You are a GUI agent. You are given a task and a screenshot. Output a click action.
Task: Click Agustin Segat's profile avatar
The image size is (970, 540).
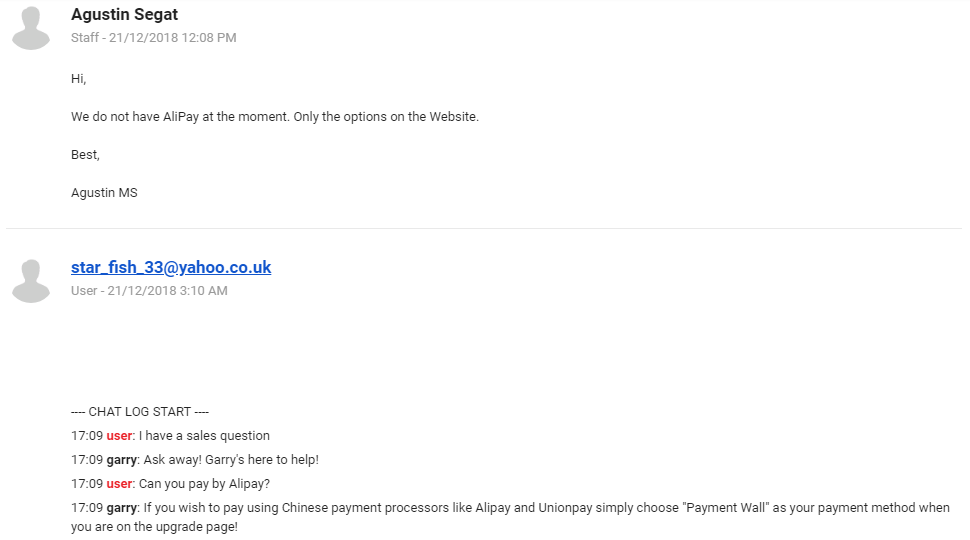click(x=31, y=28)
